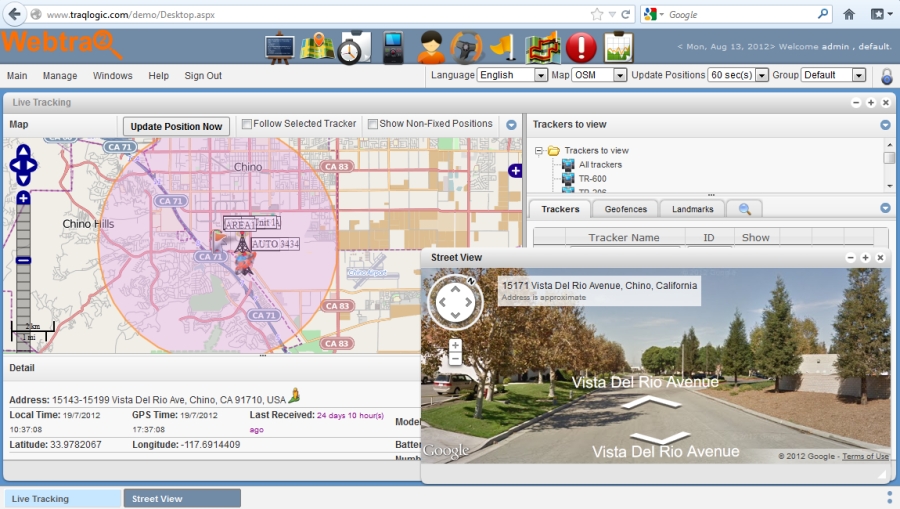Screen dimensions: 900x509
Task: Open the clipboard chart reports icon
Action: click(x=618, y=47)
